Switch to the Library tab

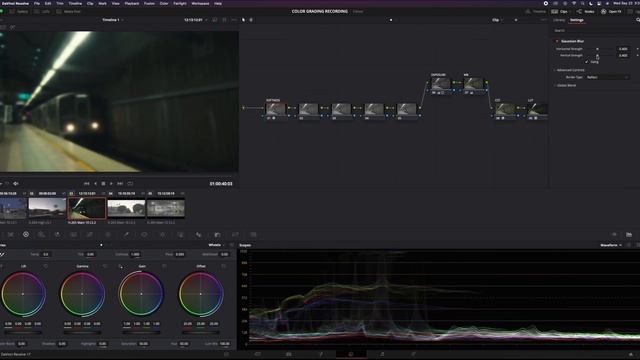click(x=559, y=20)
